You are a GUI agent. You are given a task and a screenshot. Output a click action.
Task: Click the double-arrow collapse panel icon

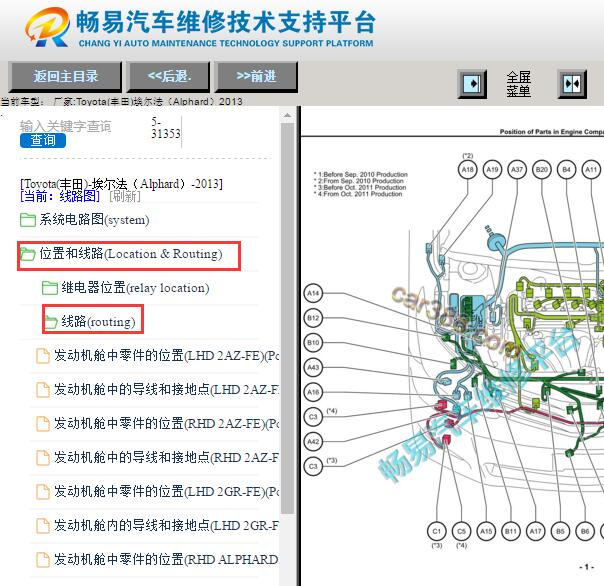pos(572,84)
